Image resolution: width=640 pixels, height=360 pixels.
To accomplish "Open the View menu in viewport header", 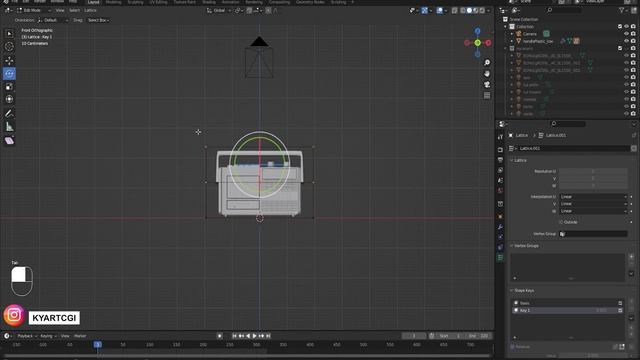I will pos(60,10).
